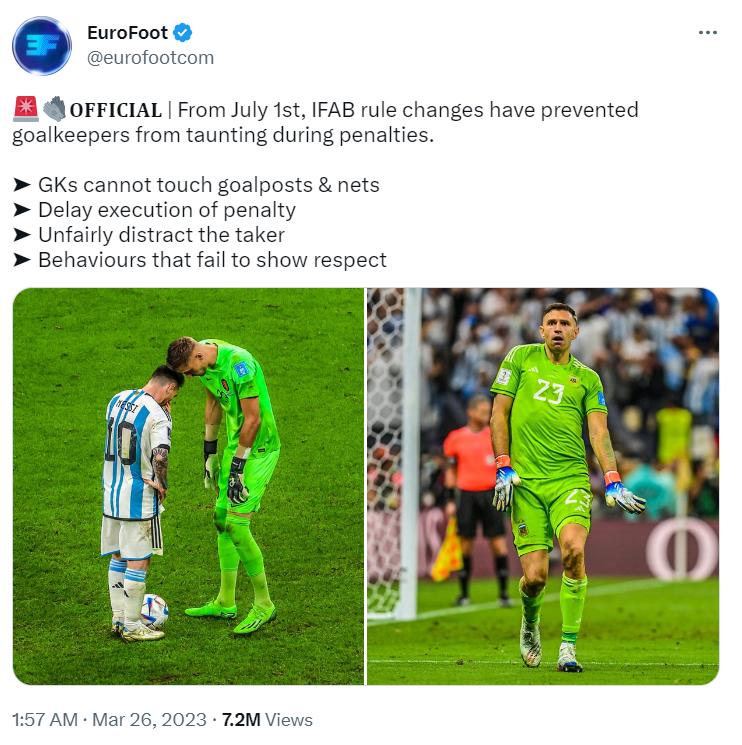Screen dimensions: 742x745
Task: Open the photo of goalkeeper number 23
Action: [x=543, y=486]
